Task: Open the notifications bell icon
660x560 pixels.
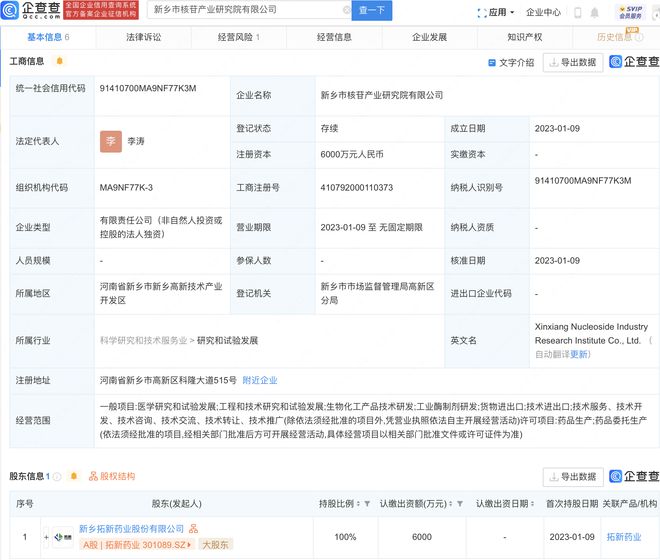Action: pos(594,13)
